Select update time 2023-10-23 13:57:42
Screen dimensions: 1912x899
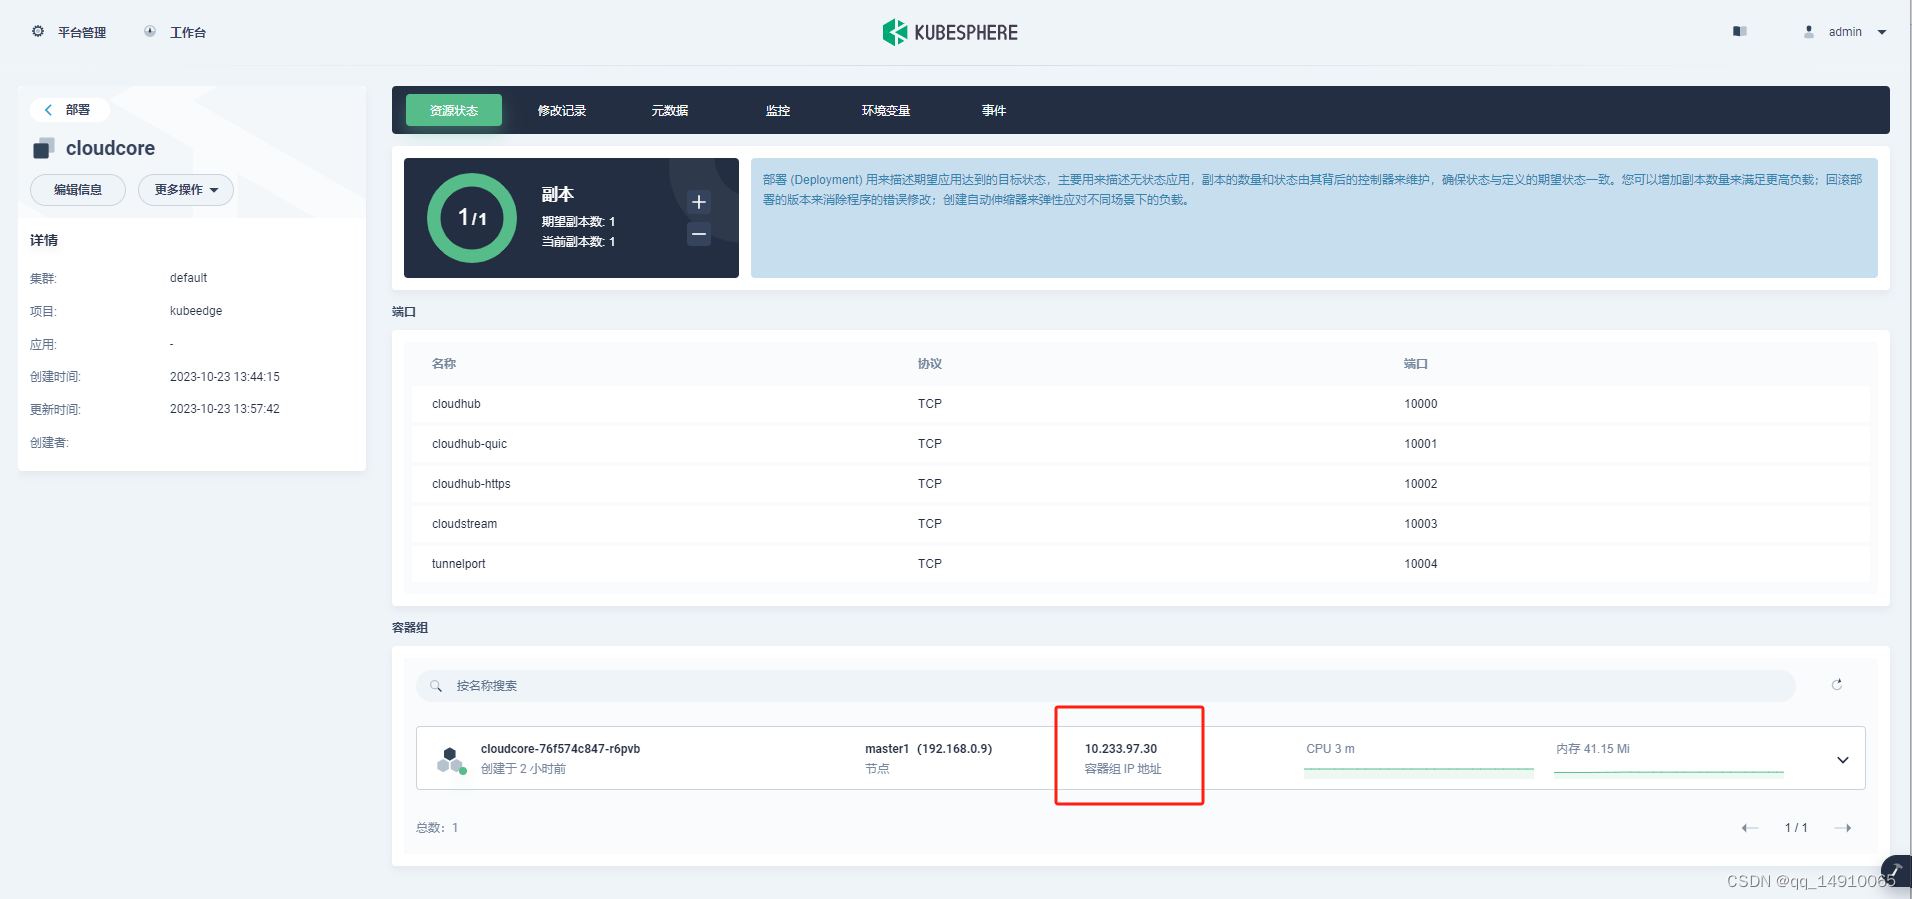225,409
